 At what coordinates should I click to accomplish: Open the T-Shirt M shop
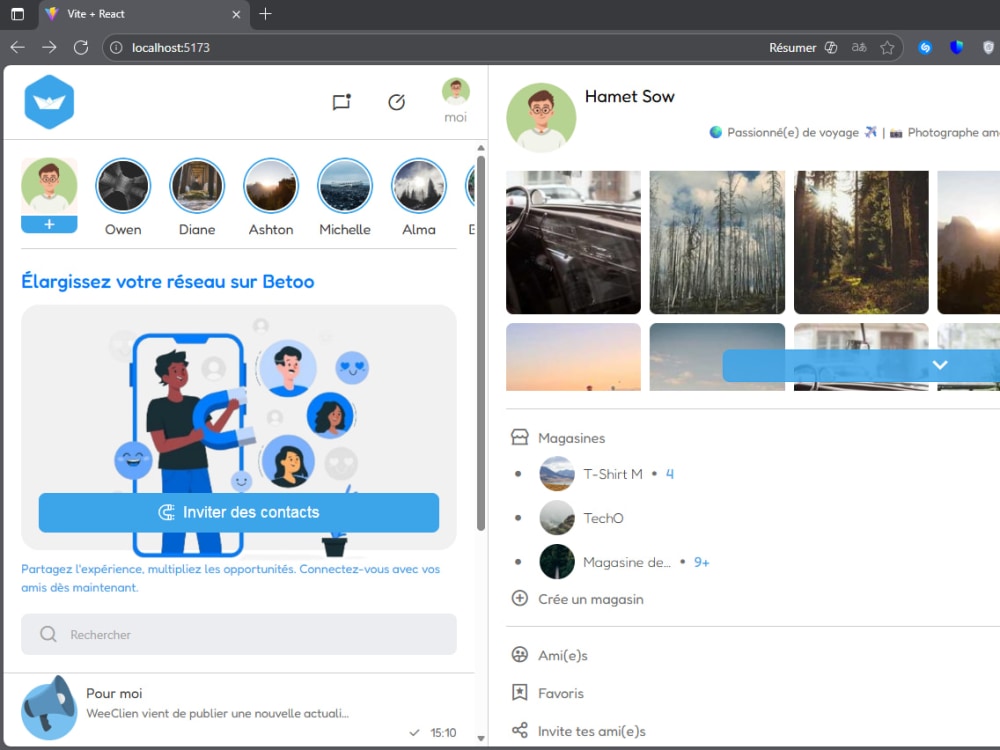pos(613,474)
